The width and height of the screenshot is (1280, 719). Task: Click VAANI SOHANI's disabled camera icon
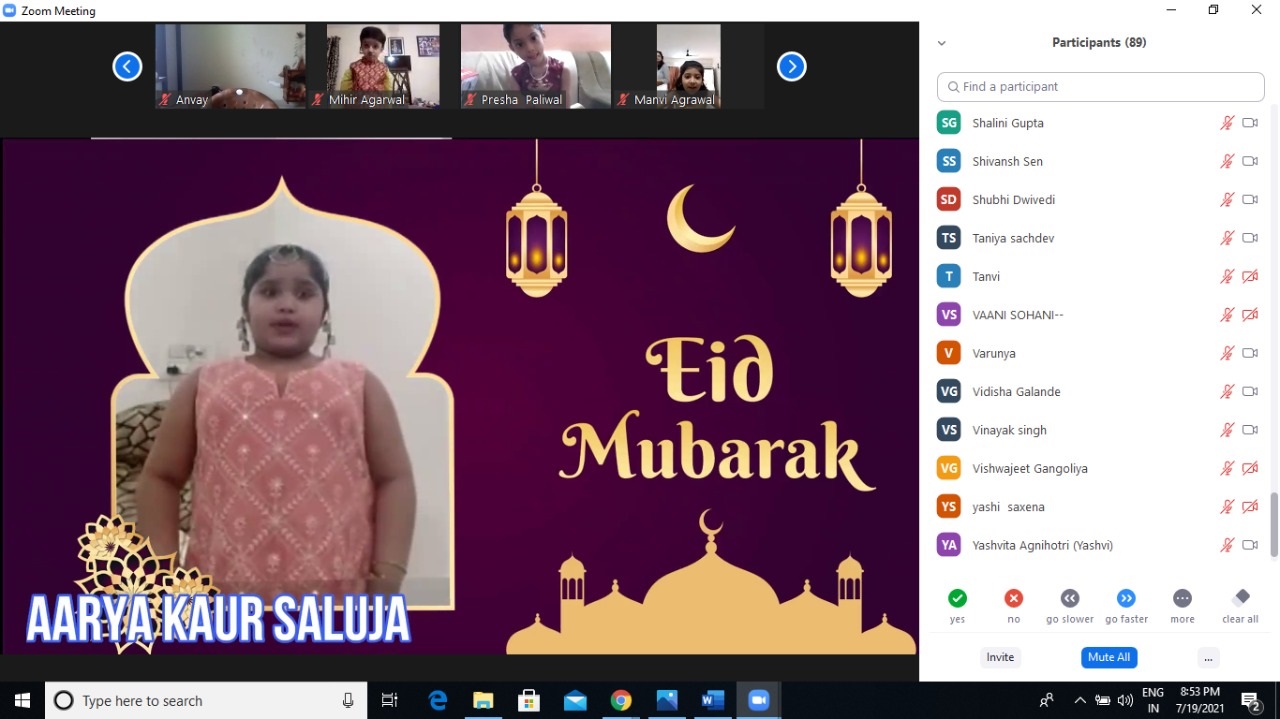(x=1250, y=315)
